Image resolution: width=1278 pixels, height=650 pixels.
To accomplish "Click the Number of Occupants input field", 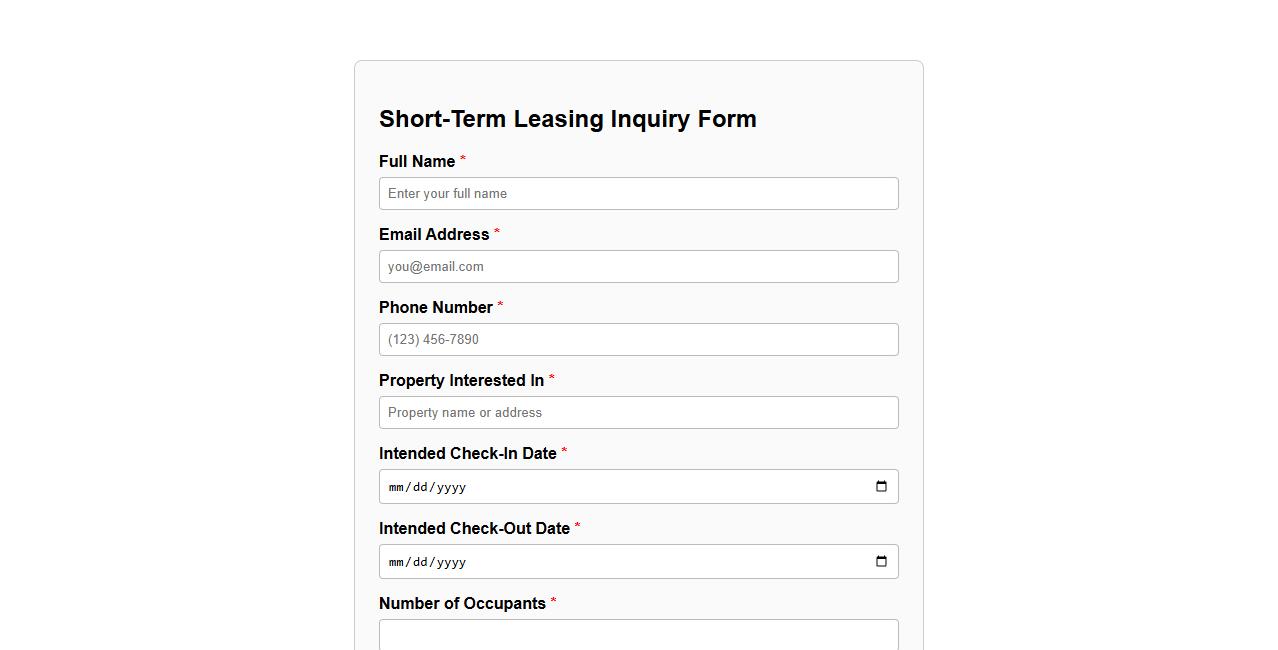I will tap(638, 635).
